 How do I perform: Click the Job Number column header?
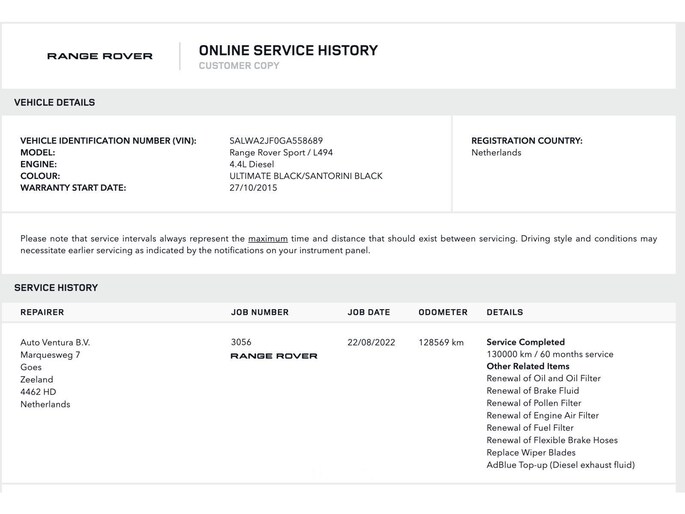(x=259, y=312)
